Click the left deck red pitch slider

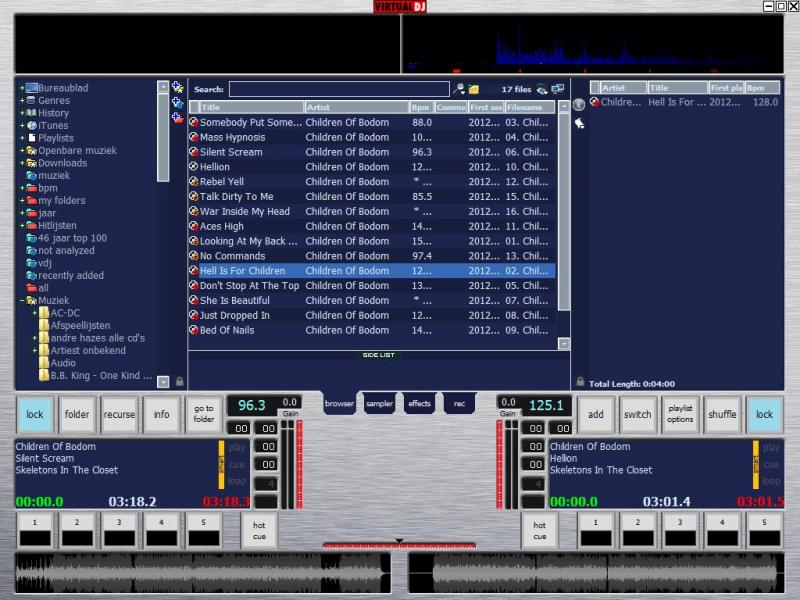(299, 464)
